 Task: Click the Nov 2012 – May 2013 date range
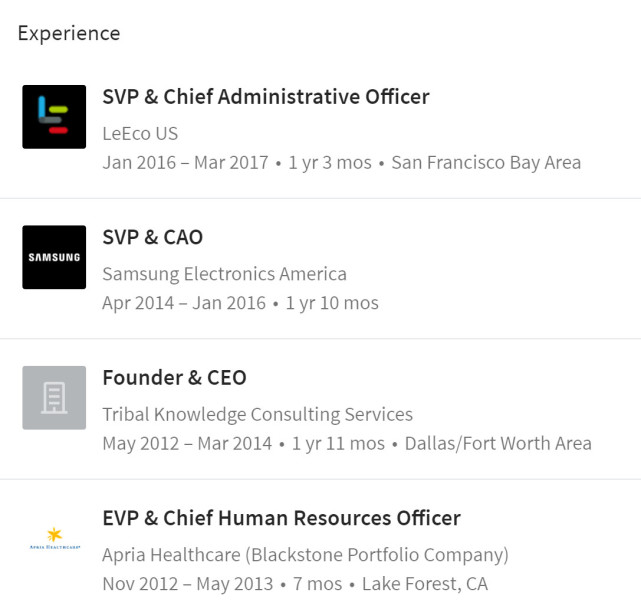pyautogui.click(x=186, y=583)
